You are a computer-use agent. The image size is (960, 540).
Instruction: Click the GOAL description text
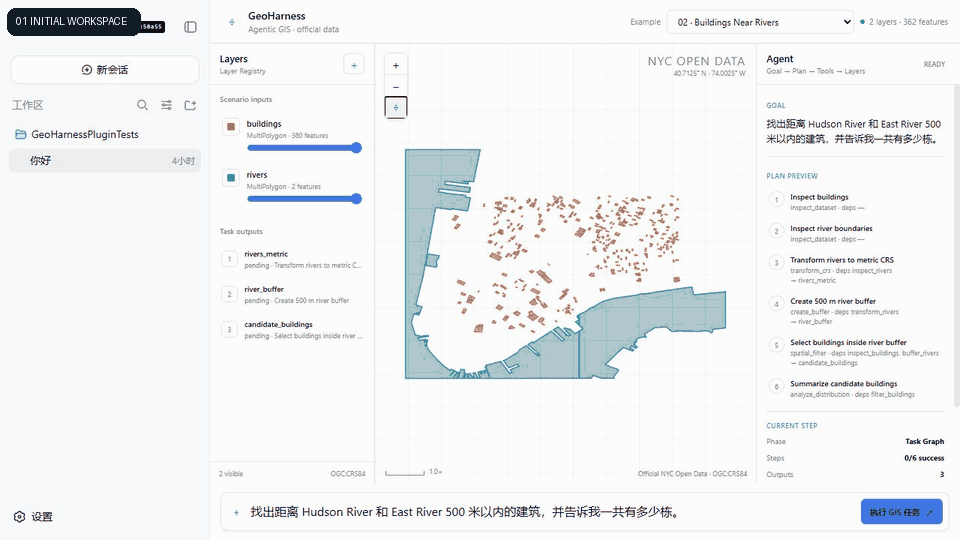853,132
